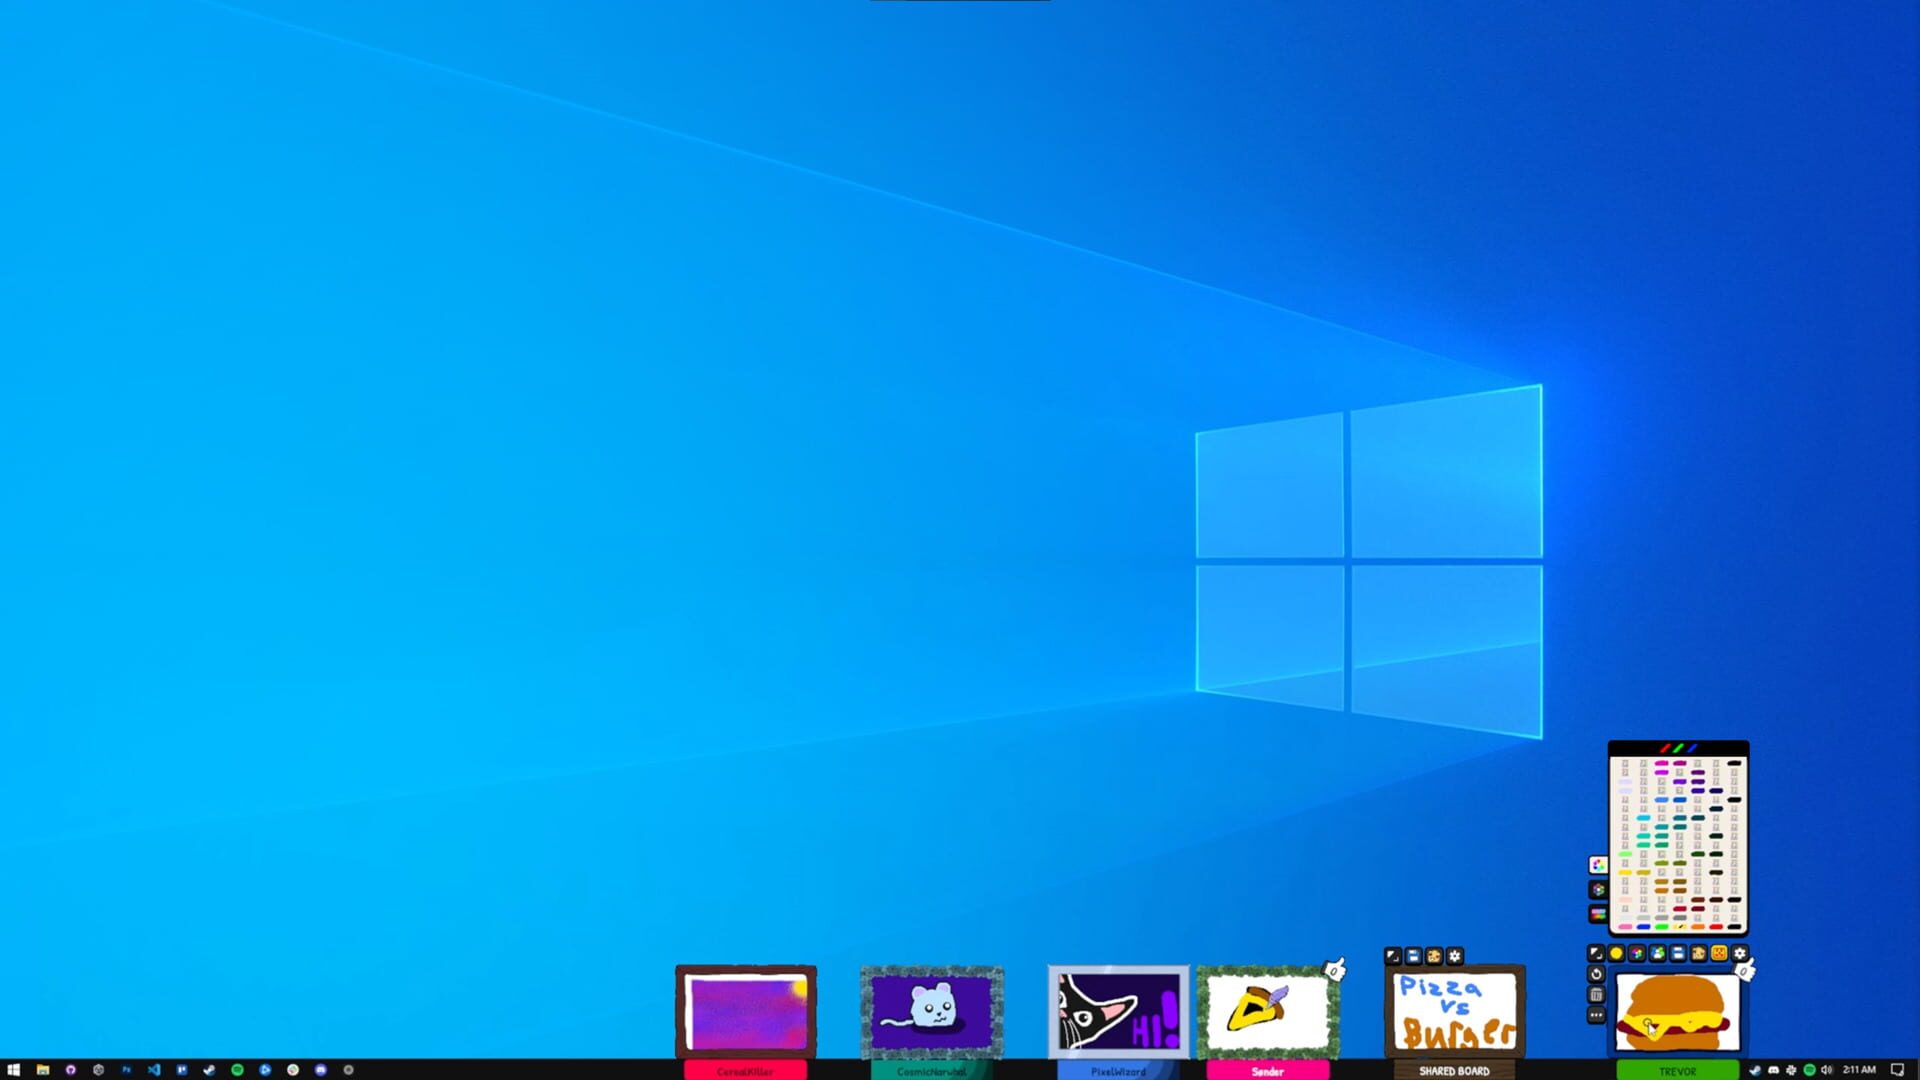The height and width of the screenshot is (1080, 1920).
Task: Click the expand canvas icon above Trevor's canvas
Action: [1596, 953]
